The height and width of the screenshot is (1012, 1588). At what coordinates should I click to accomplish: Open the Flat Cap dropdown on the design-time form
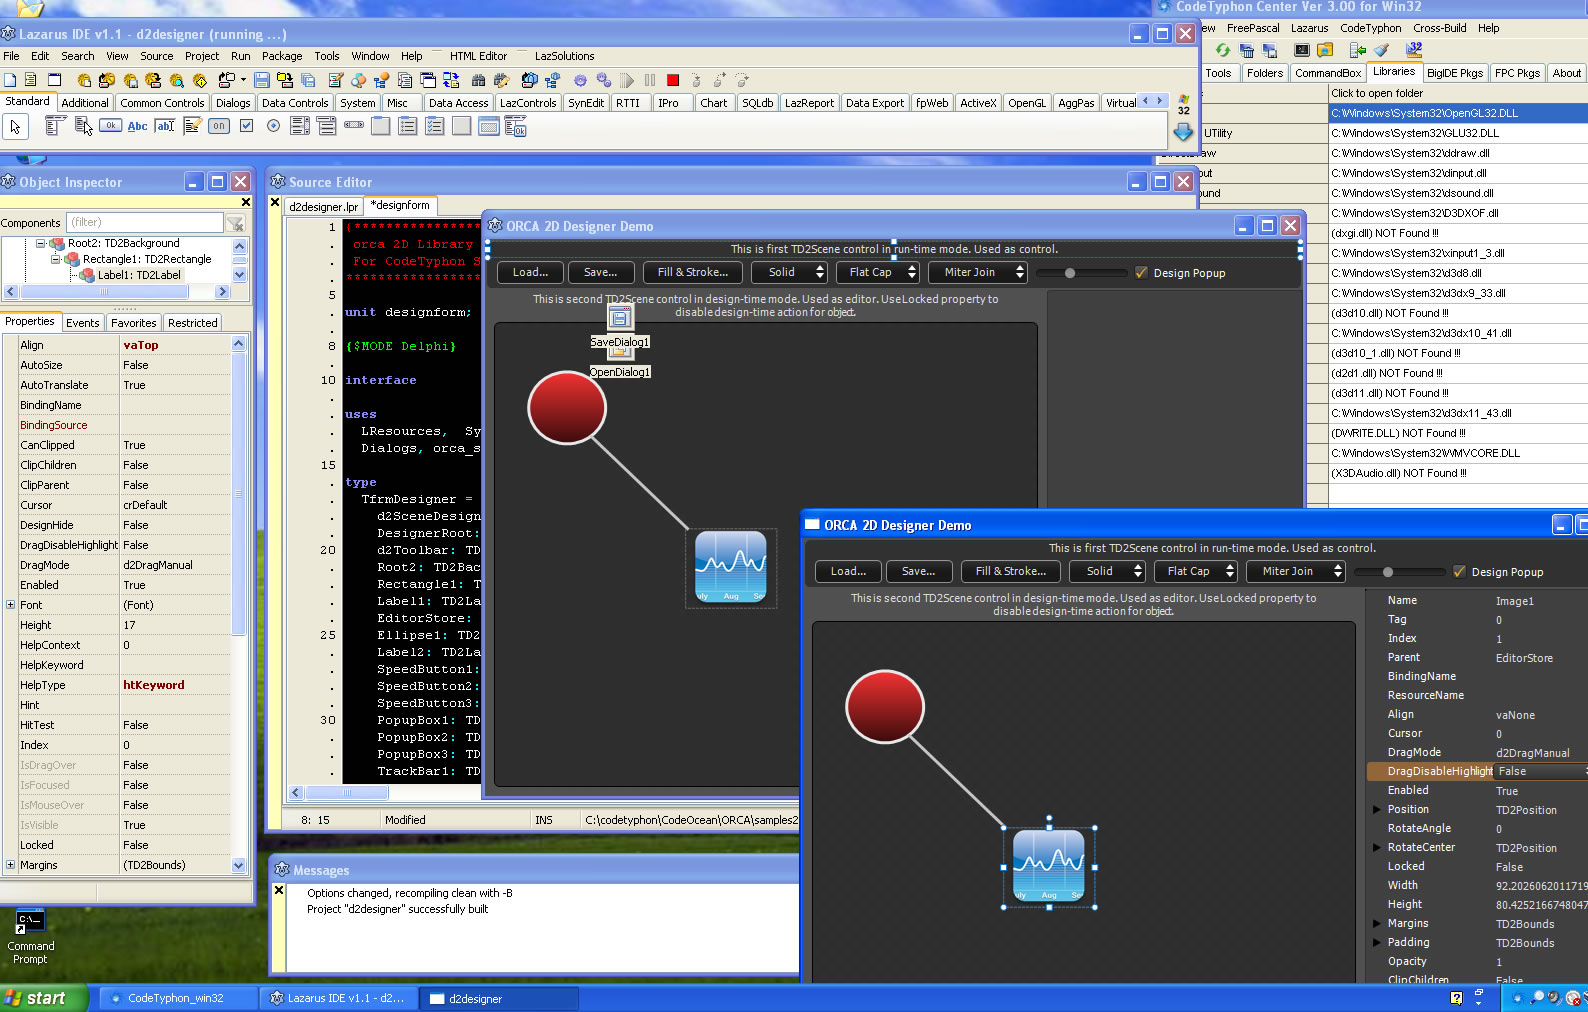coord(878,272)
